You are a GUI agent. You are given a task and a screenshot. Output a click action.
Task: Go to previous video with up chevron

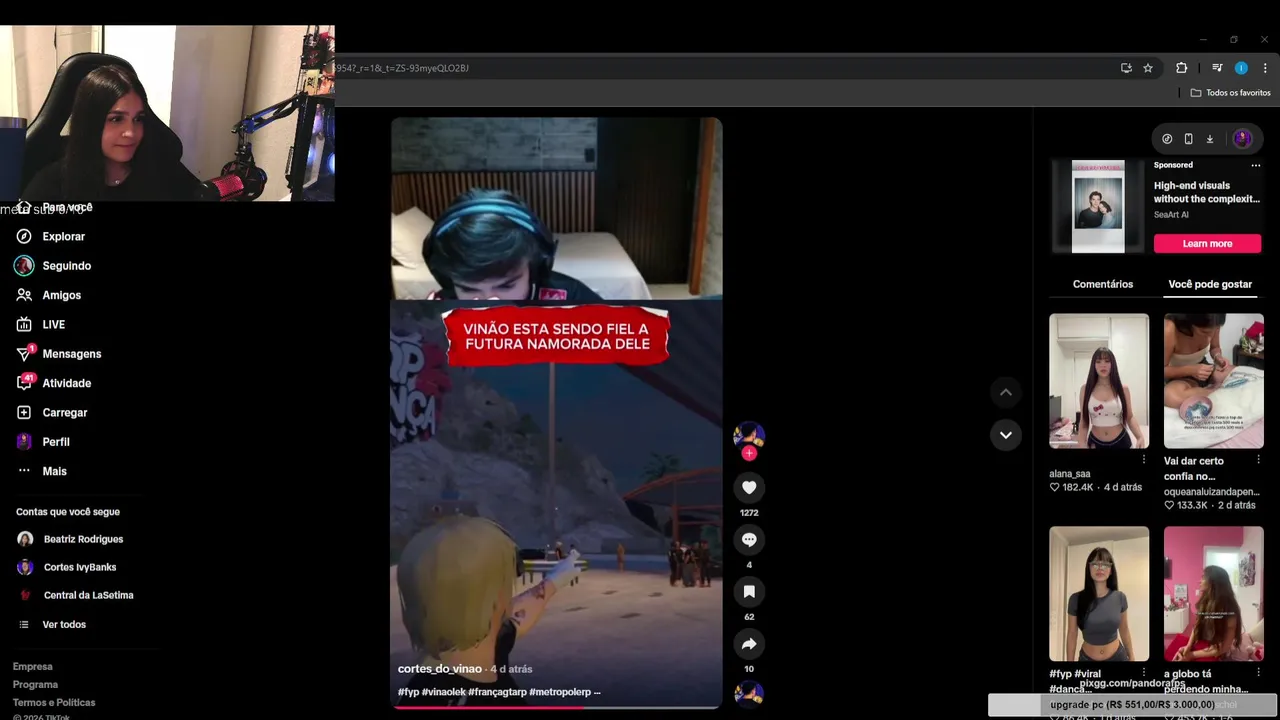point(1006,392)
